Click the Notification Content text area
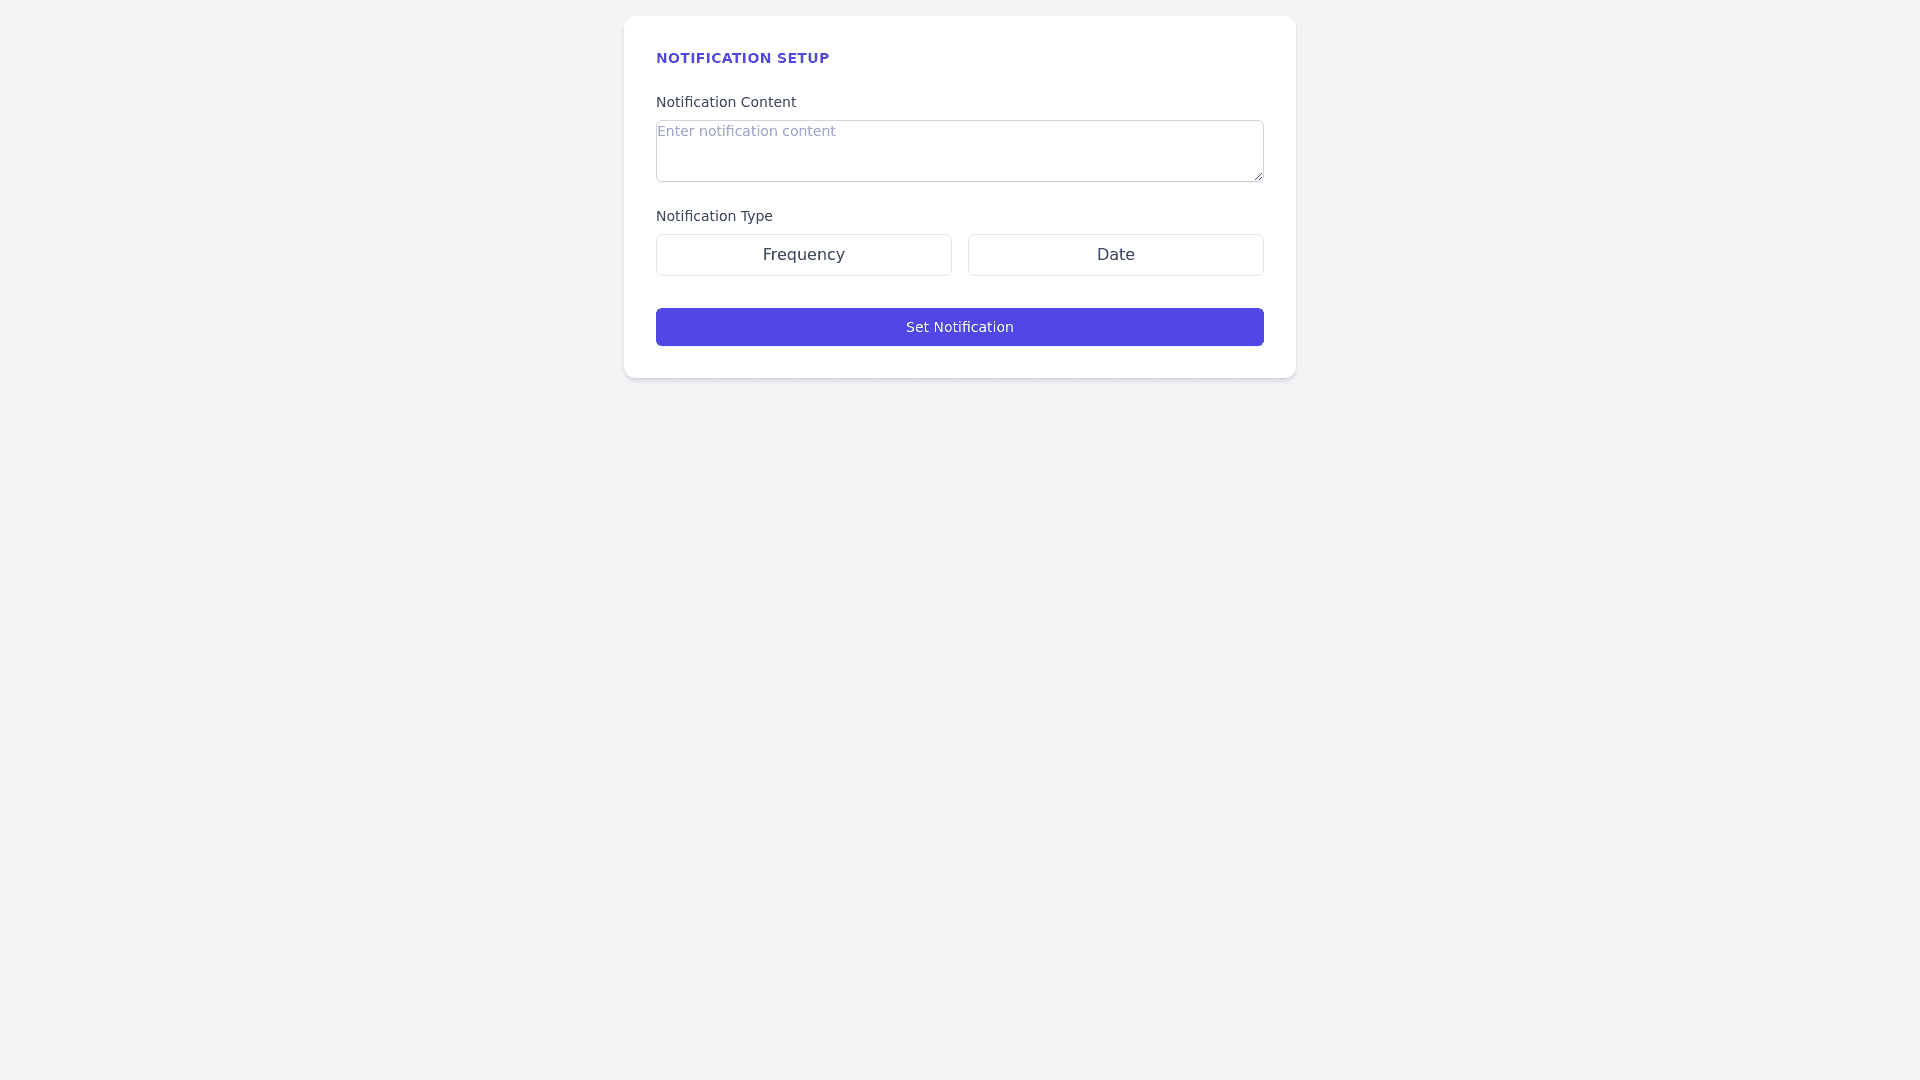The image size is (1920, 1080). tap(959, 151)
